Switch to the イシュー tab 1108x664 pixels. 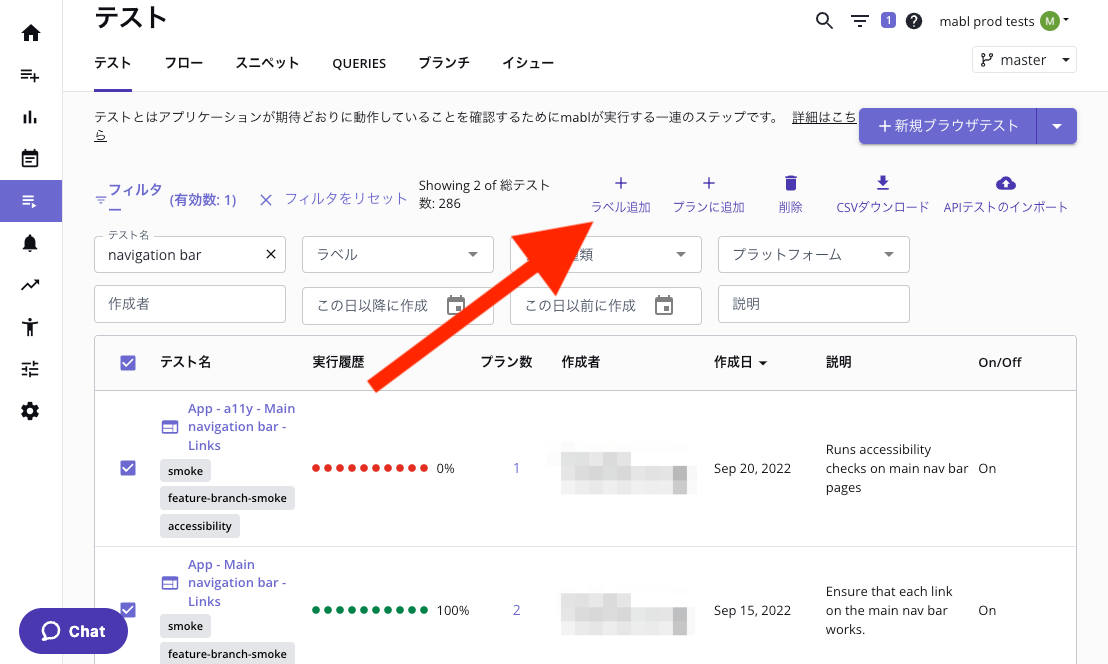(x=528, y=63)
